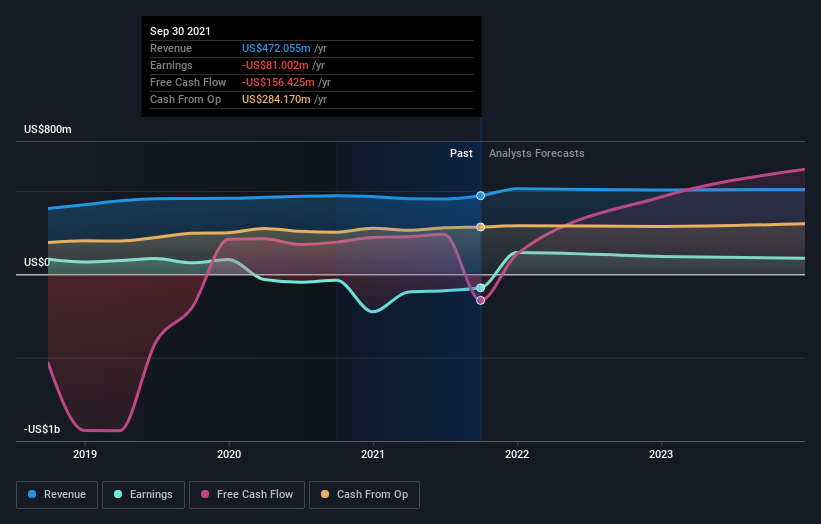This screenshot has height=524, width=821.
Task: Click the Sep 30 2021 tooltip date
Action: point(180,31)
